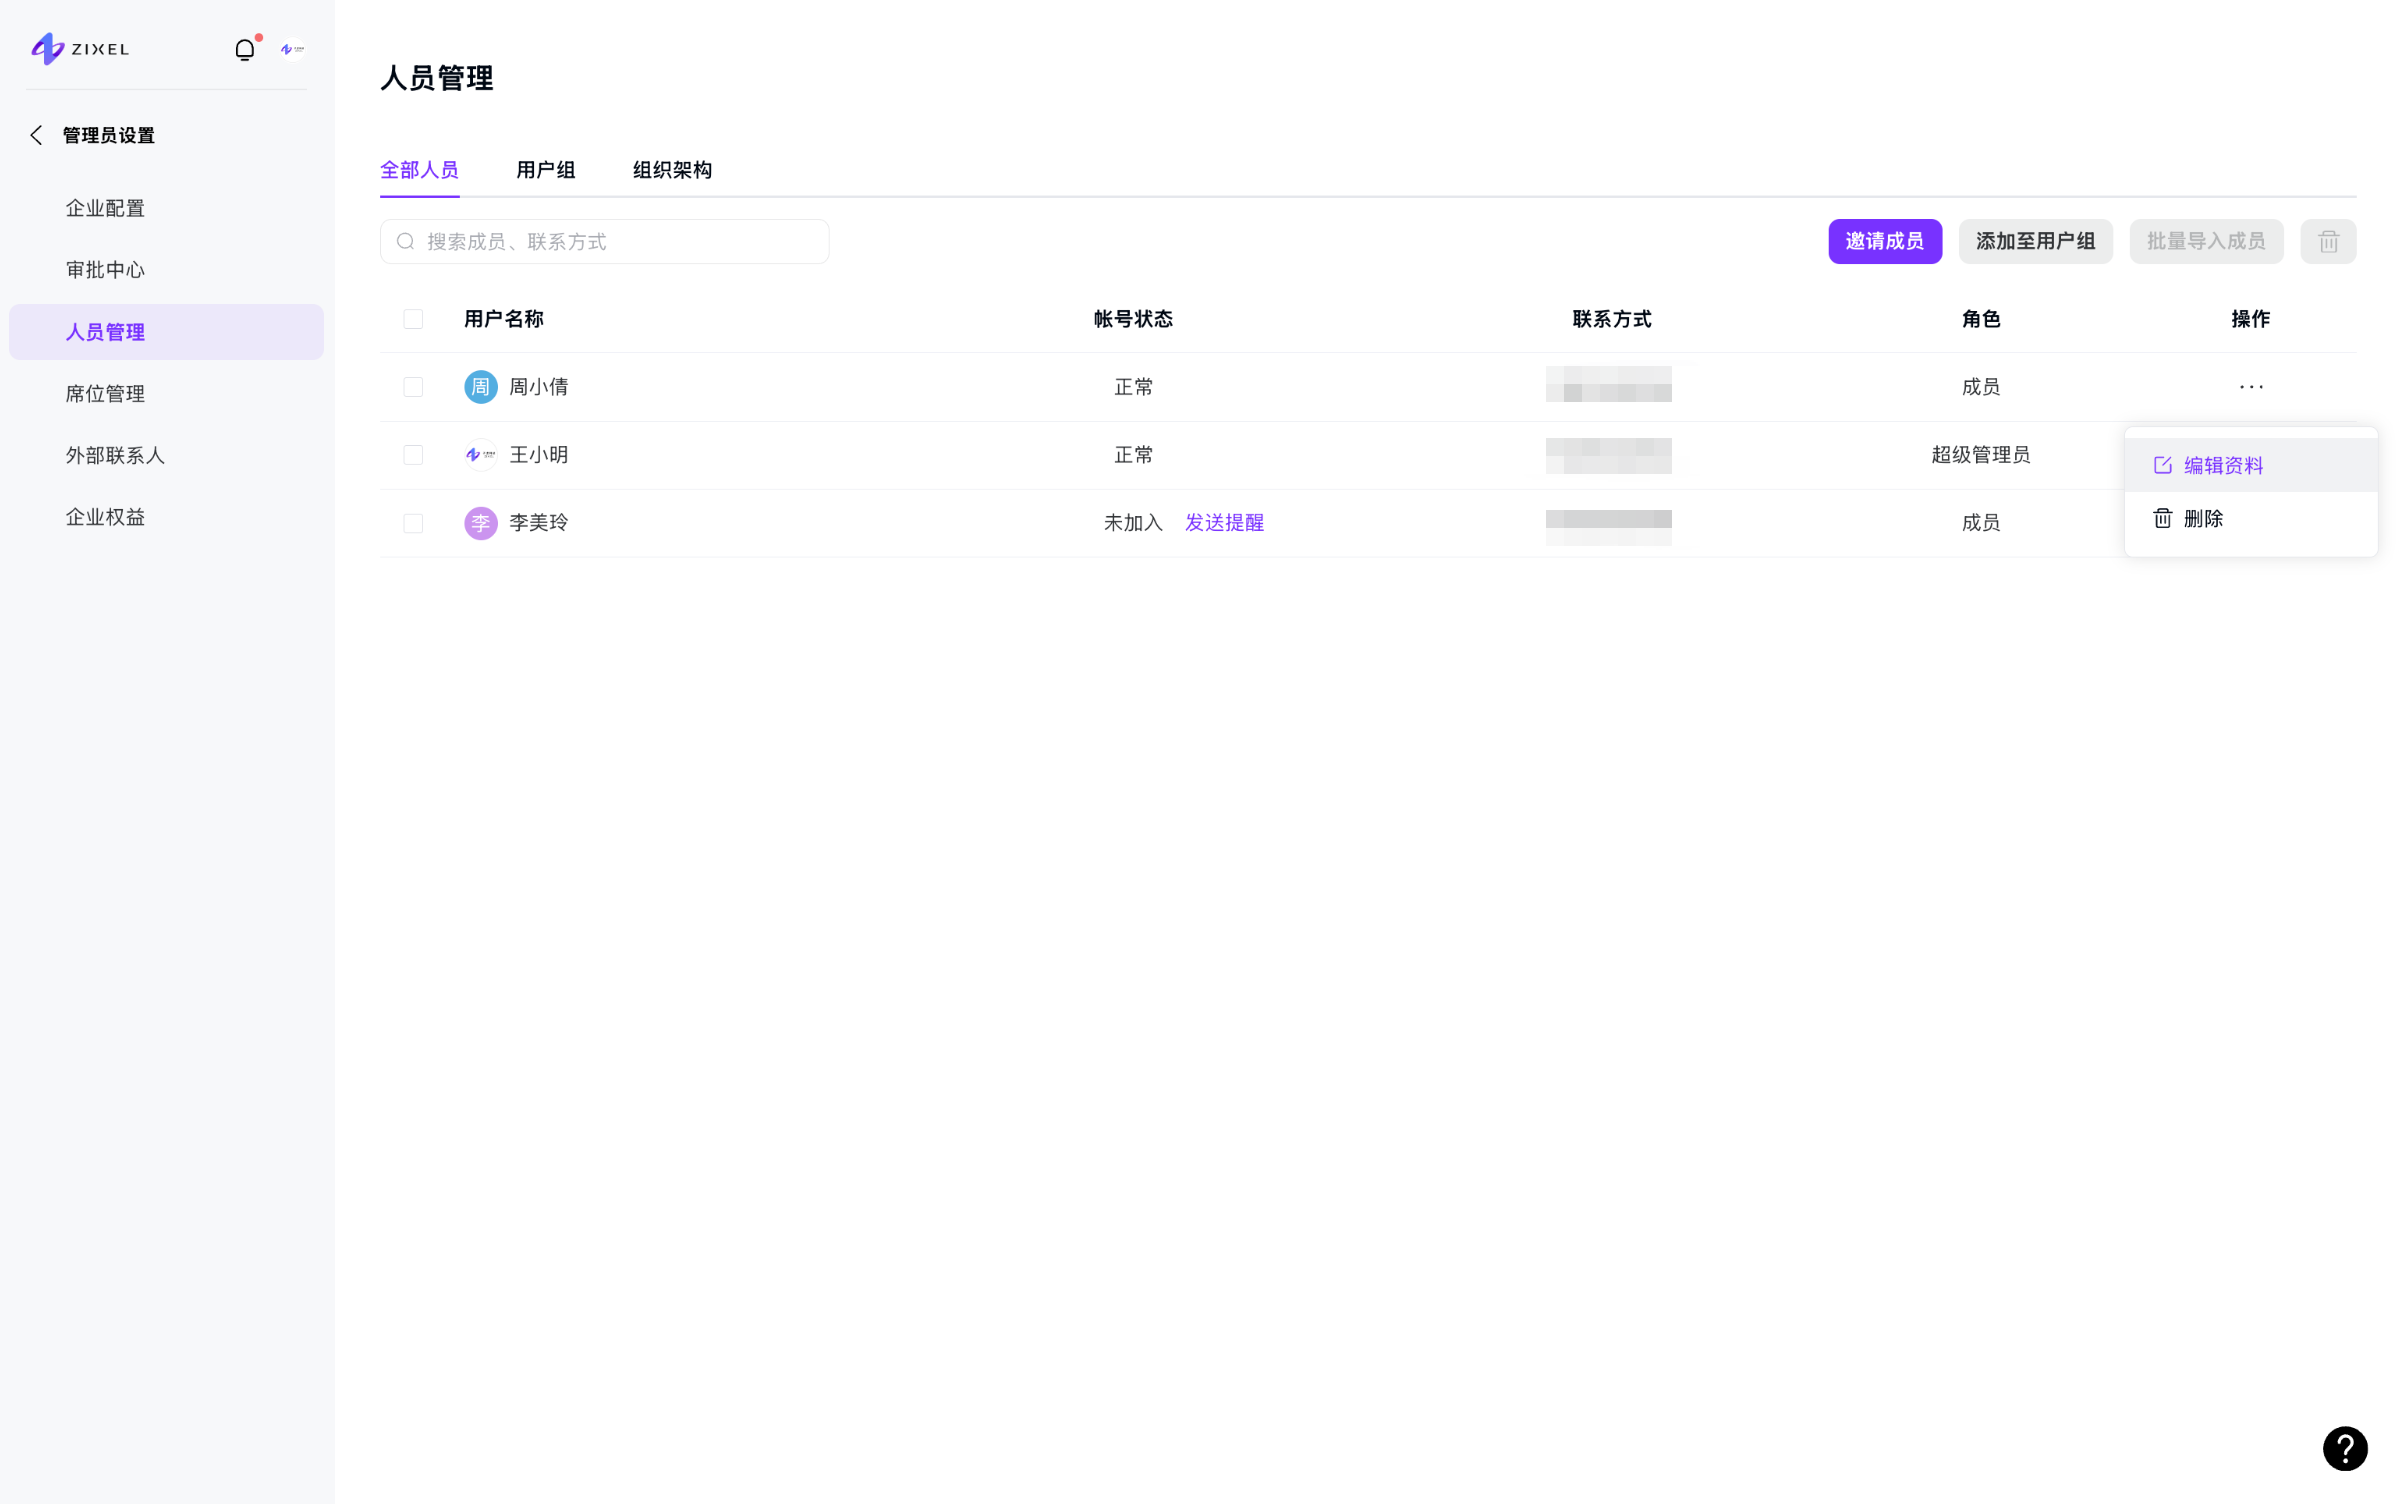
Task: Select the checkbox for 周小倩
Action: click(413, 387)
